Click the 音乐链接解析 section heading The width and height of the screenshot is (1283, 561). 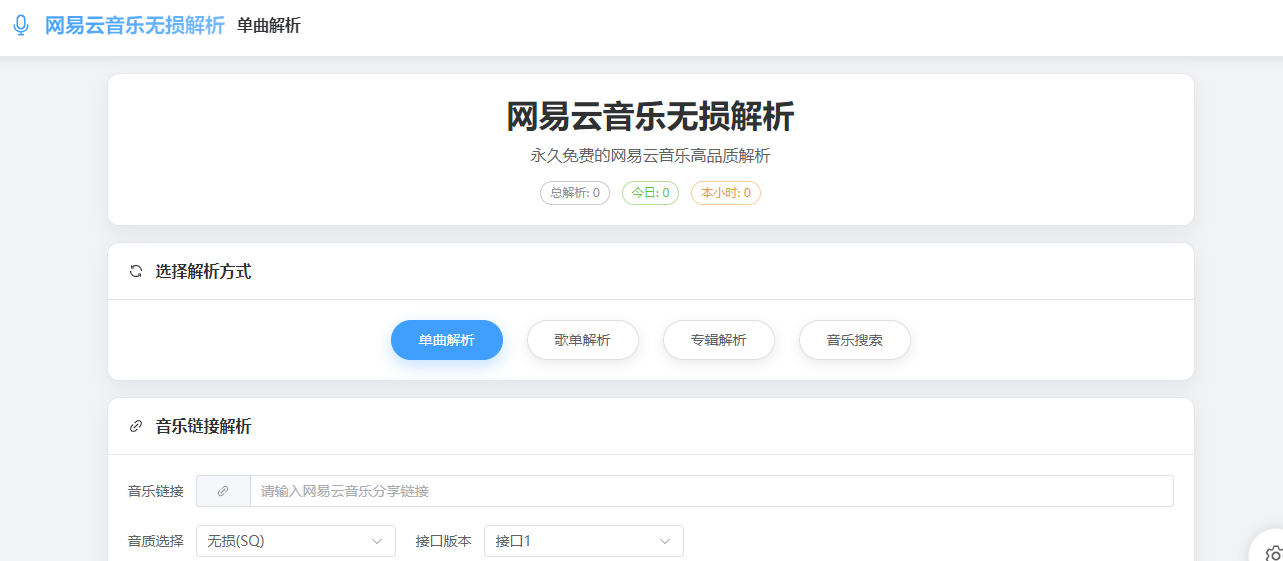(x=204, y=426)
